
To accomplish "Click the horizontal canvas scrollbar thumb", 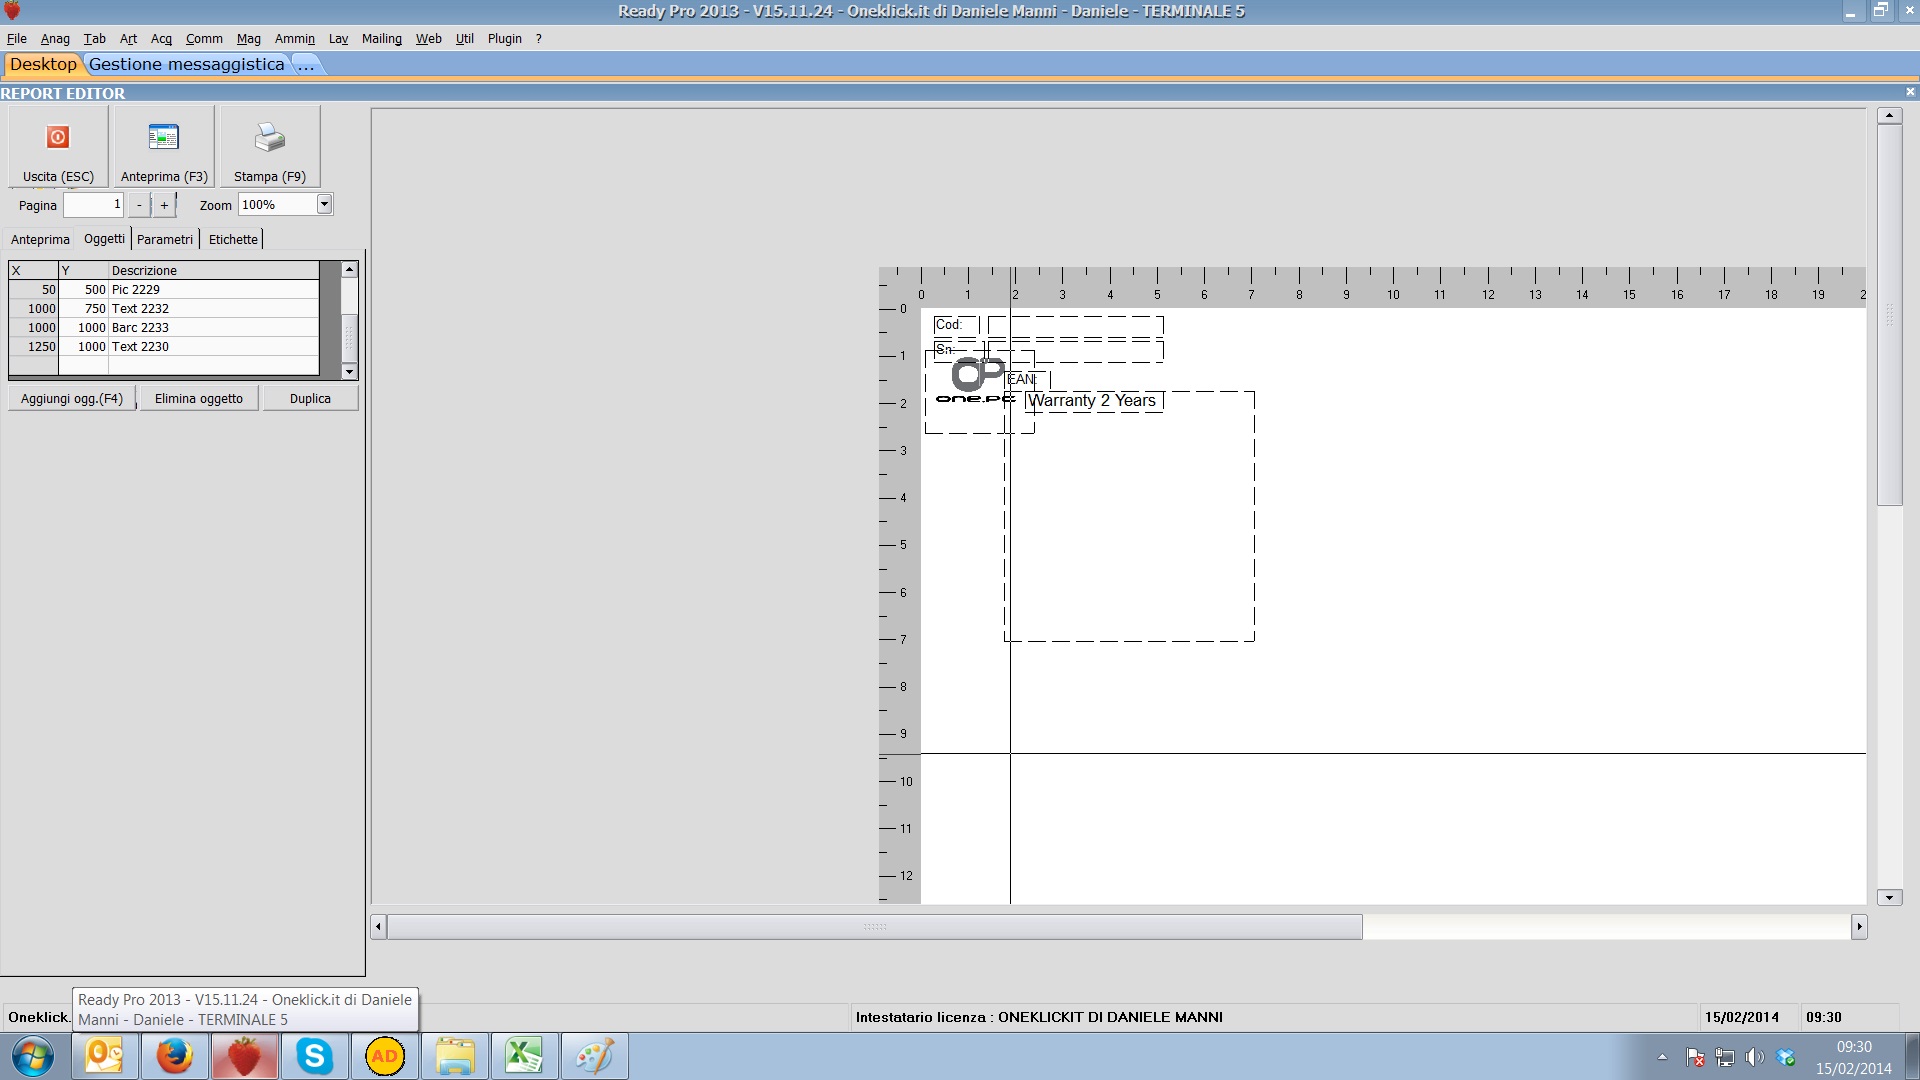I will (874, 927).
